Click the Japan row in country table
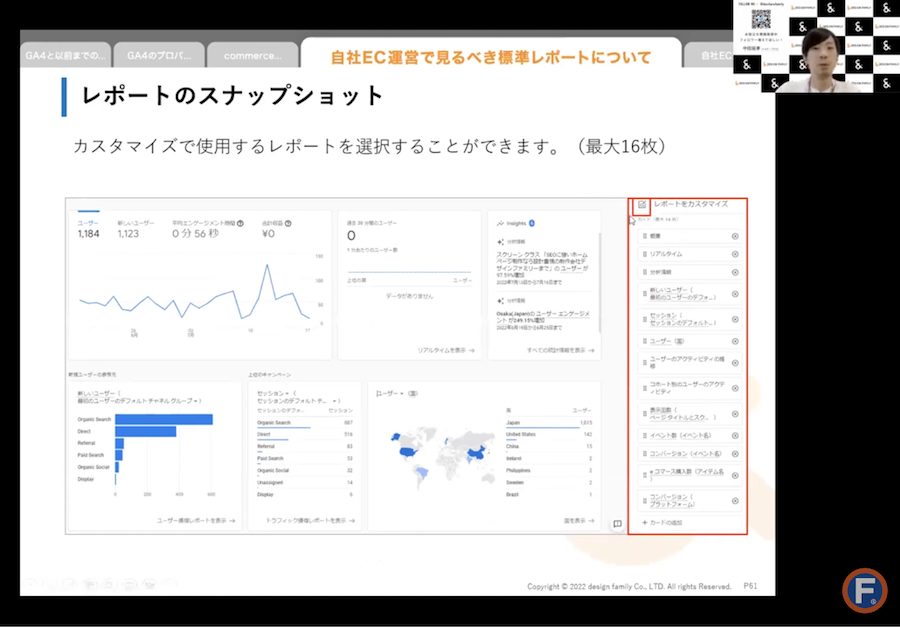Viewport: 900px width, 628px height. tap(549, 423)
